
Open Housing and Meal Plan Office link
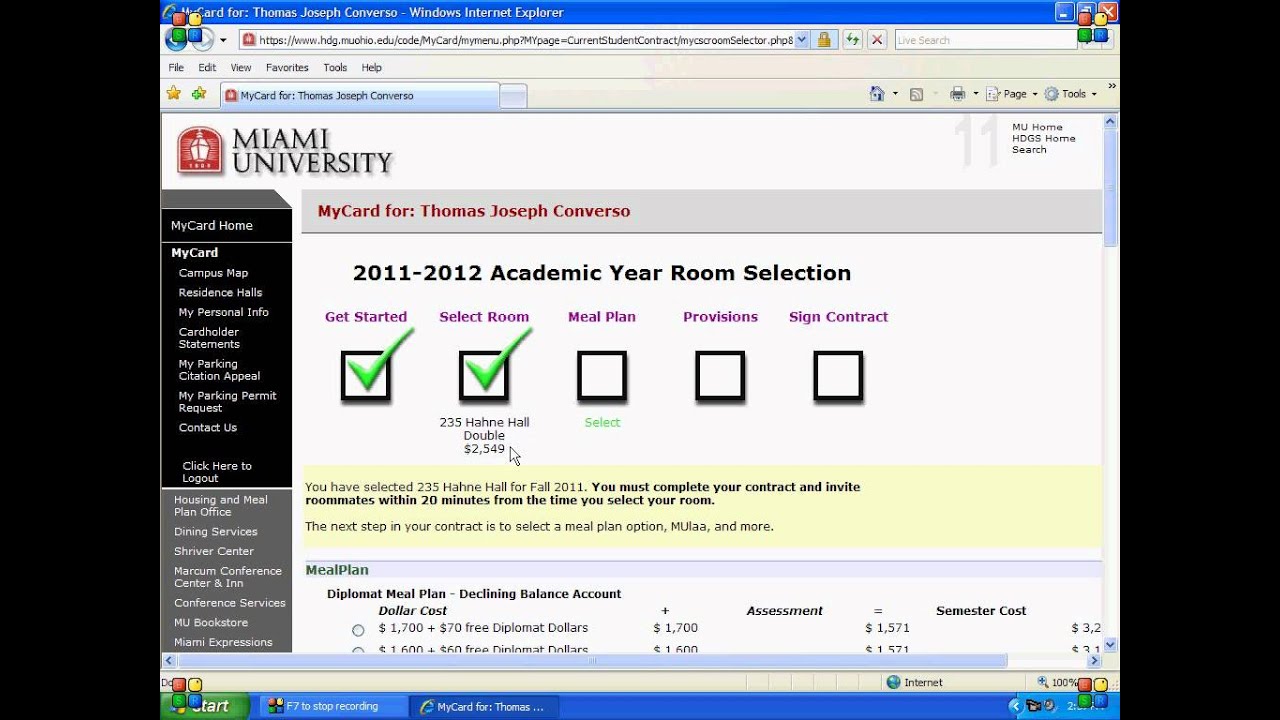click(x=221, y=506)
